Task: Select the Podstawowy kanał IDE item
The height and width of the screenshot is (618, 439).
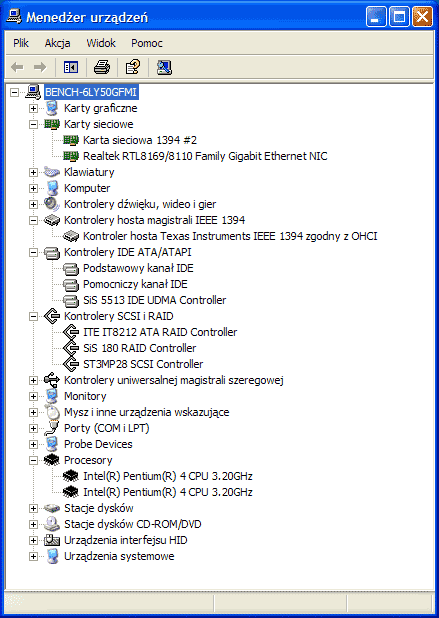Action: point(138,268)
